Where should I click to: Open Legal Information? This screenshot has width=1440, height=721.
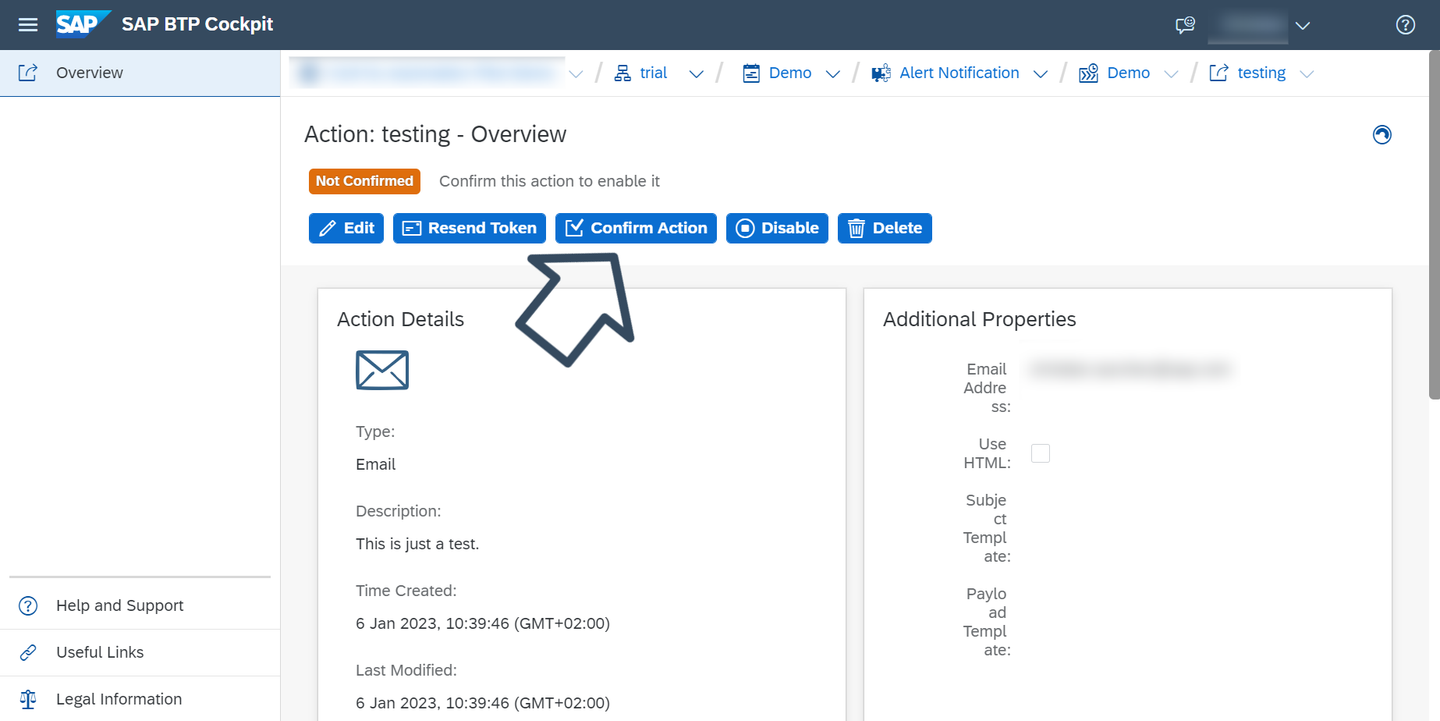click(140, 700)
